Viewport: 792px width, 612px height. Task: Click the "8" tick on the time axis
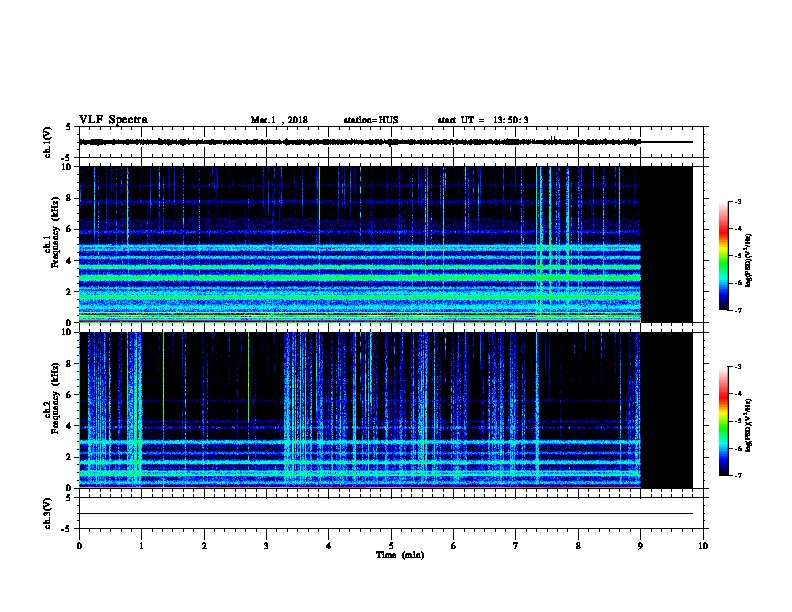point(578,546)
